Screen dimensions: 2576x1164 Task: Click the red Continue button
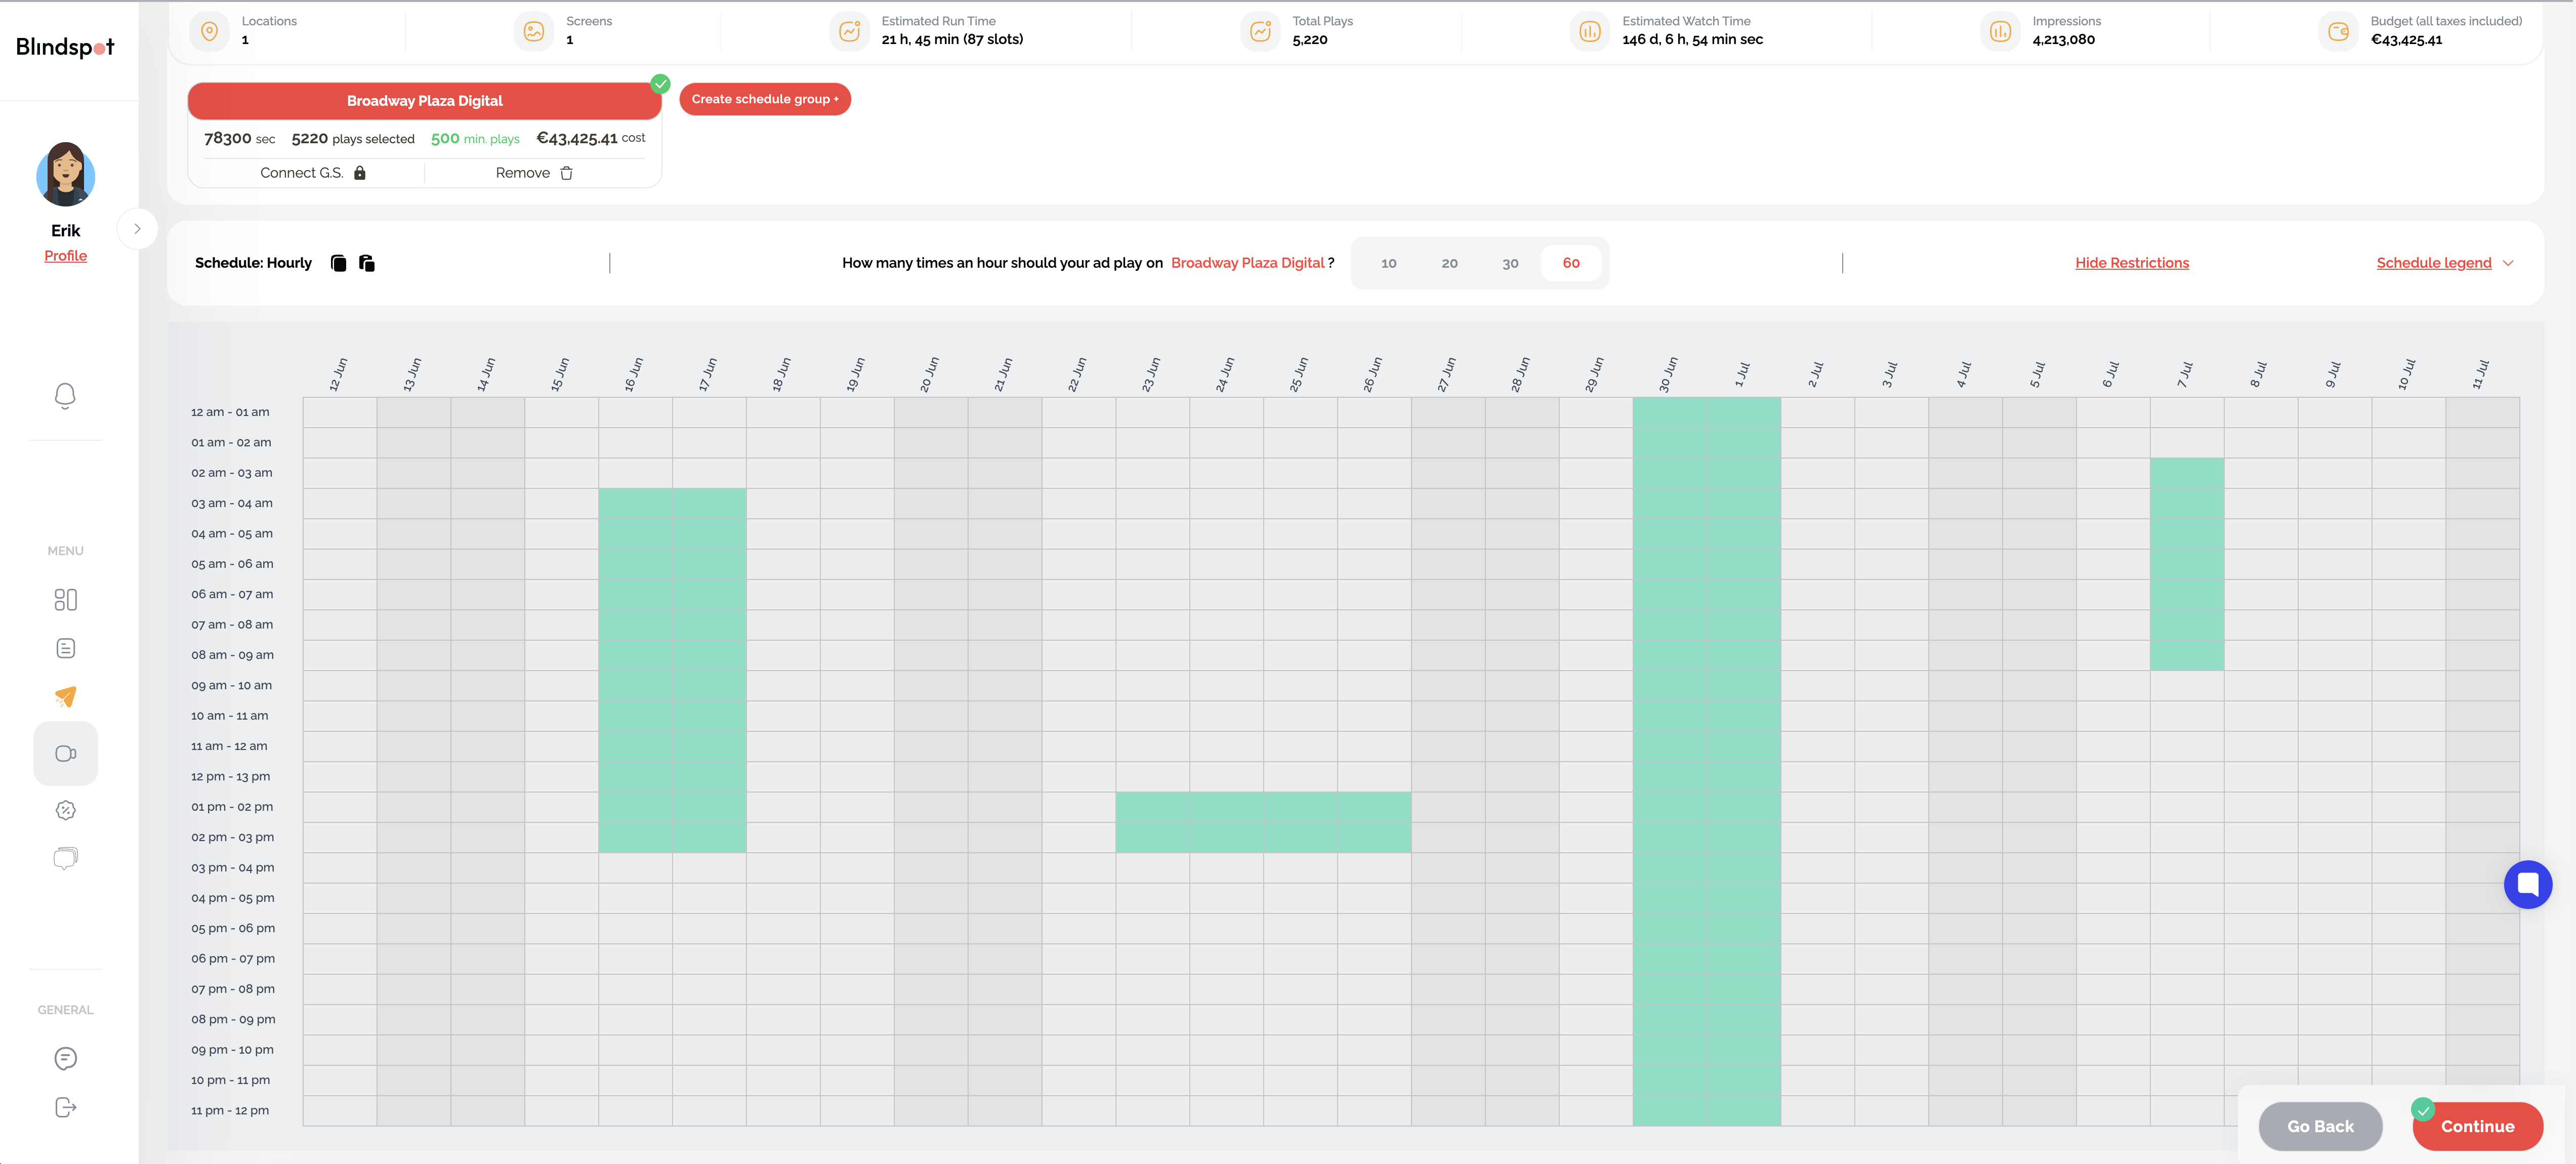tap(2477, 1126)
